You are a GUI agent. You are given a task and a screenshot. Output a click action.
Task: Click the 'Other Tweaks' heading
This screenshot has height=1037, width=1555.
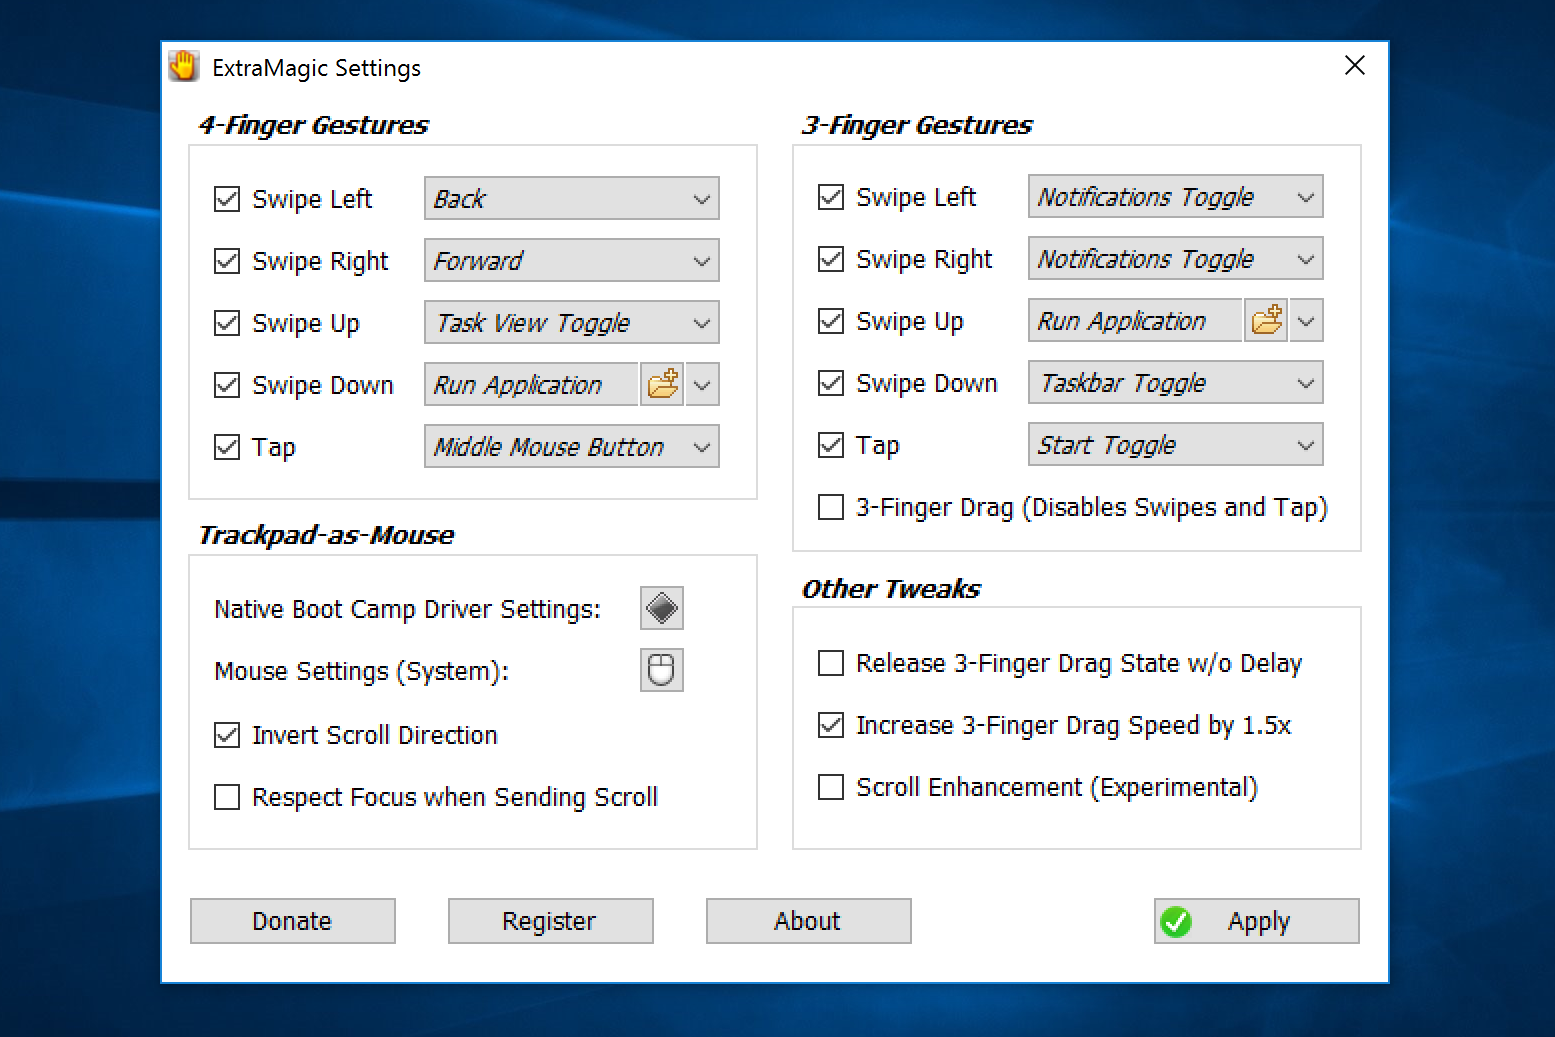[x=891, y=589]
